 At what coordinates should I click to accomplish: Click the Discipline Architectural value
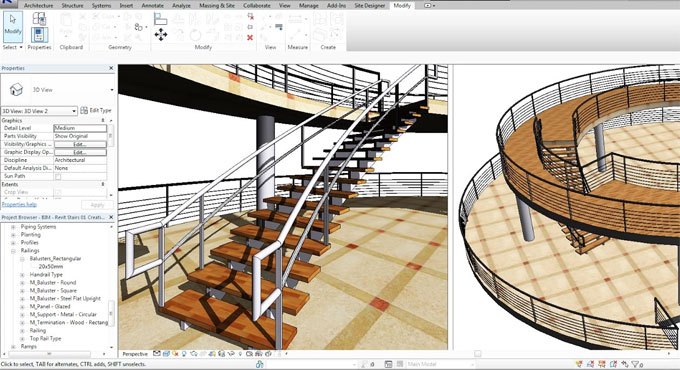click(80, 160)
